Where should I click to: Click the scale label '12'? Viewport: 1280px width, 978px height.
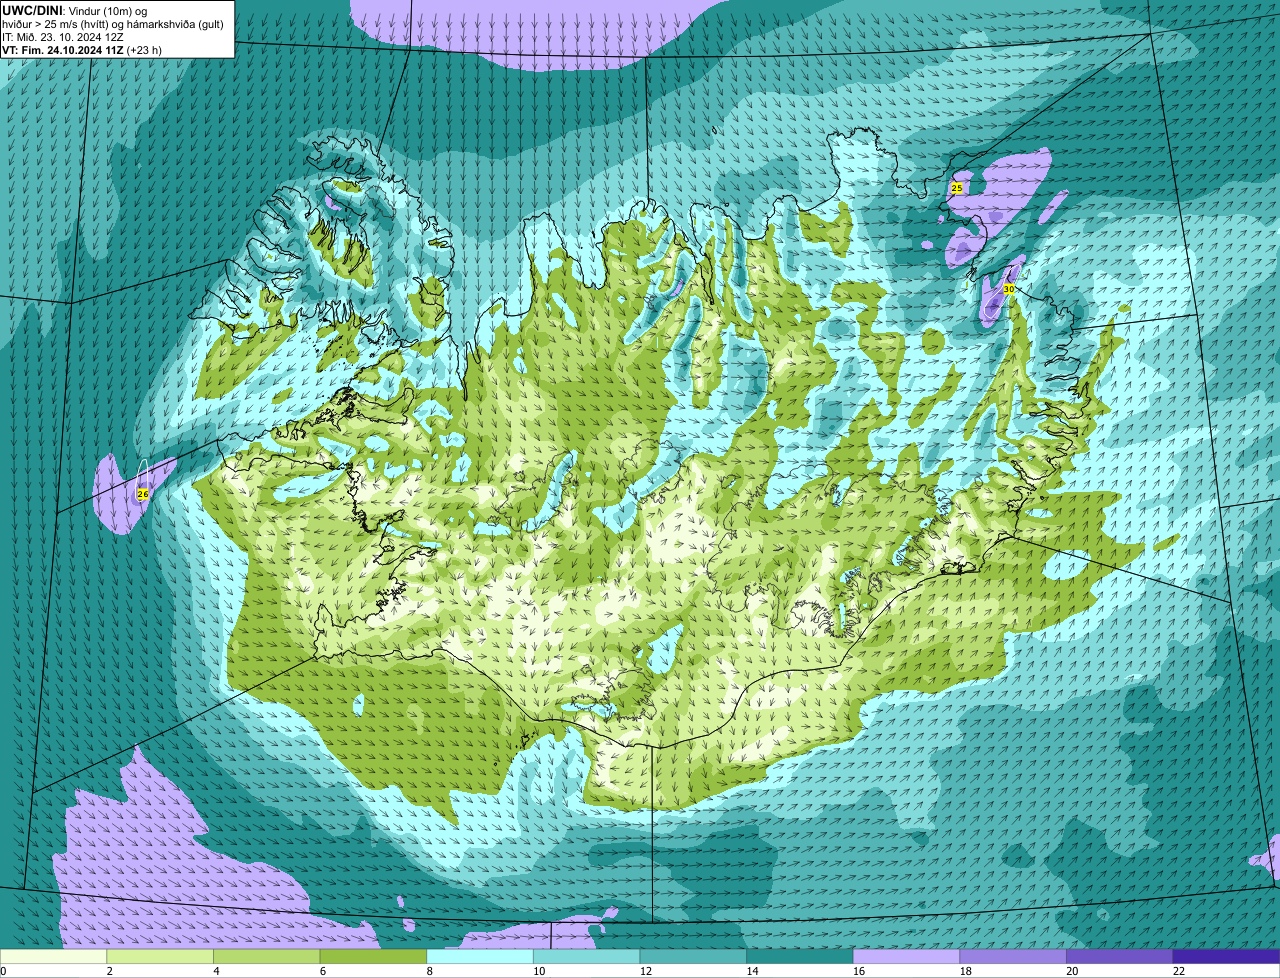(x=645, y=971)
